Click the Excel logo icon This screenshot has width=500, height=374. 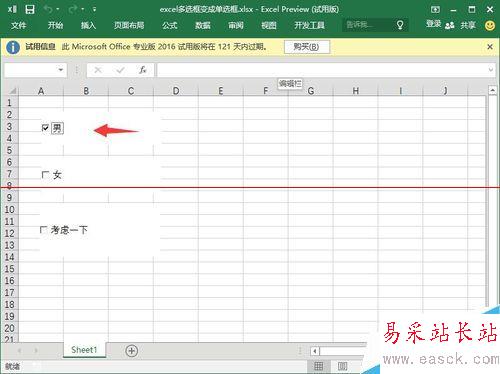click(12, 9)
